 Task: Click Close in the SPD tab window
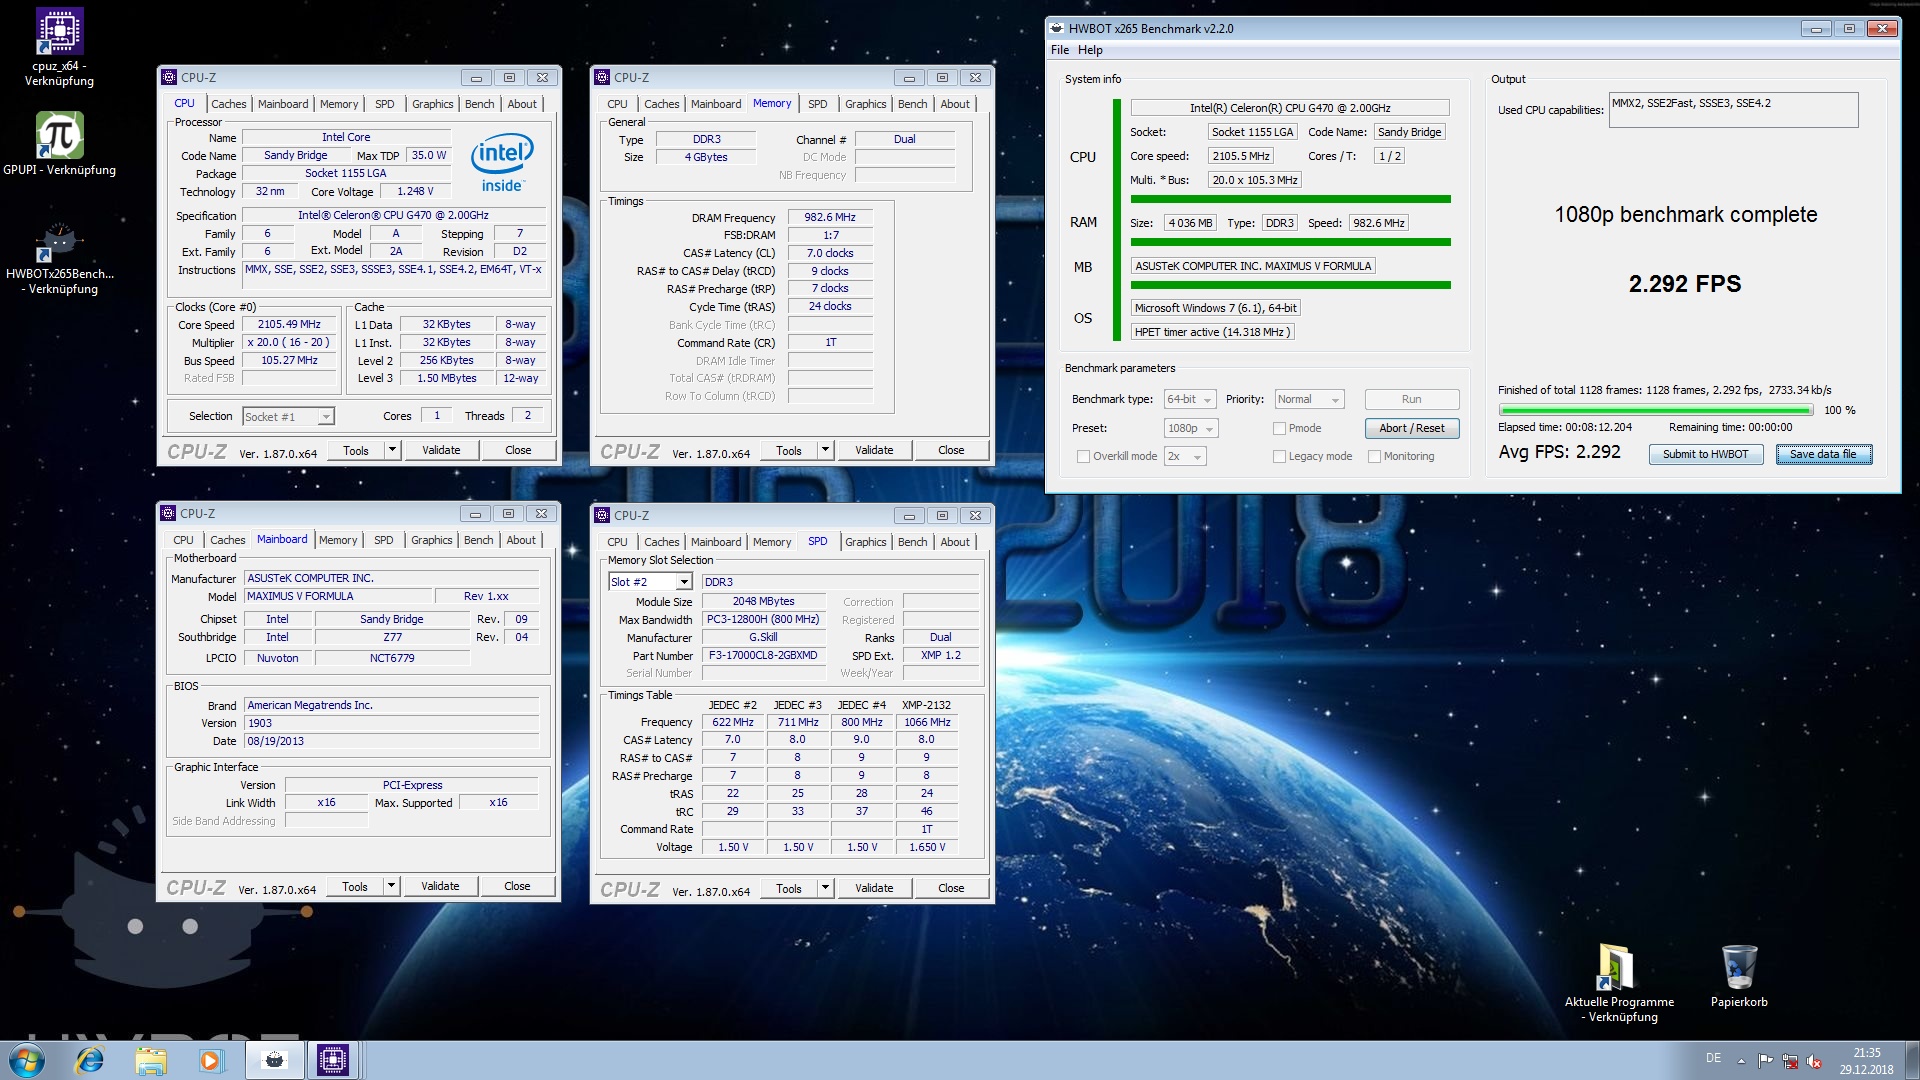point(951,888)
